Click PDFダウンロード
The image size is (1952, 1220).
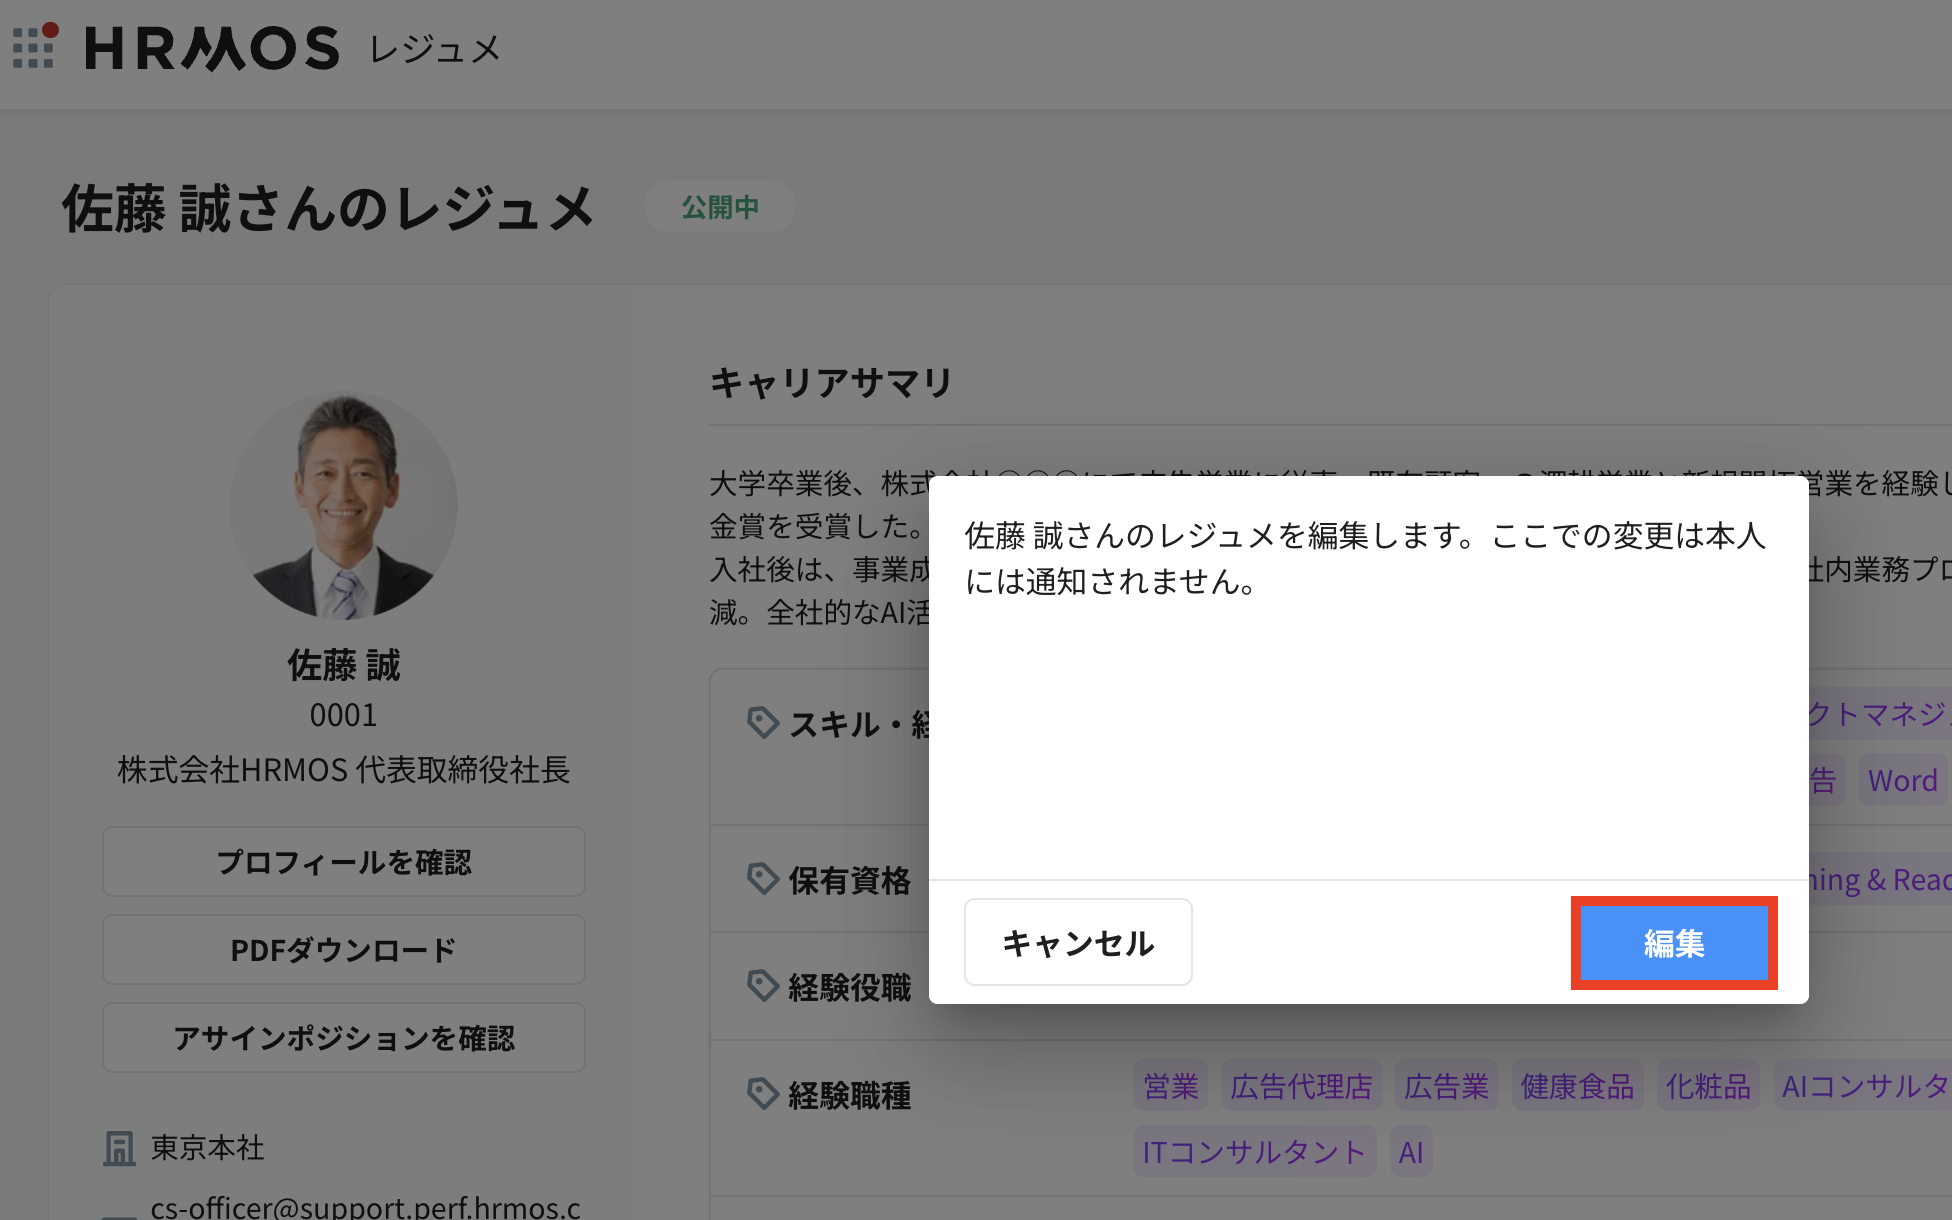click(x=343, y=949)
